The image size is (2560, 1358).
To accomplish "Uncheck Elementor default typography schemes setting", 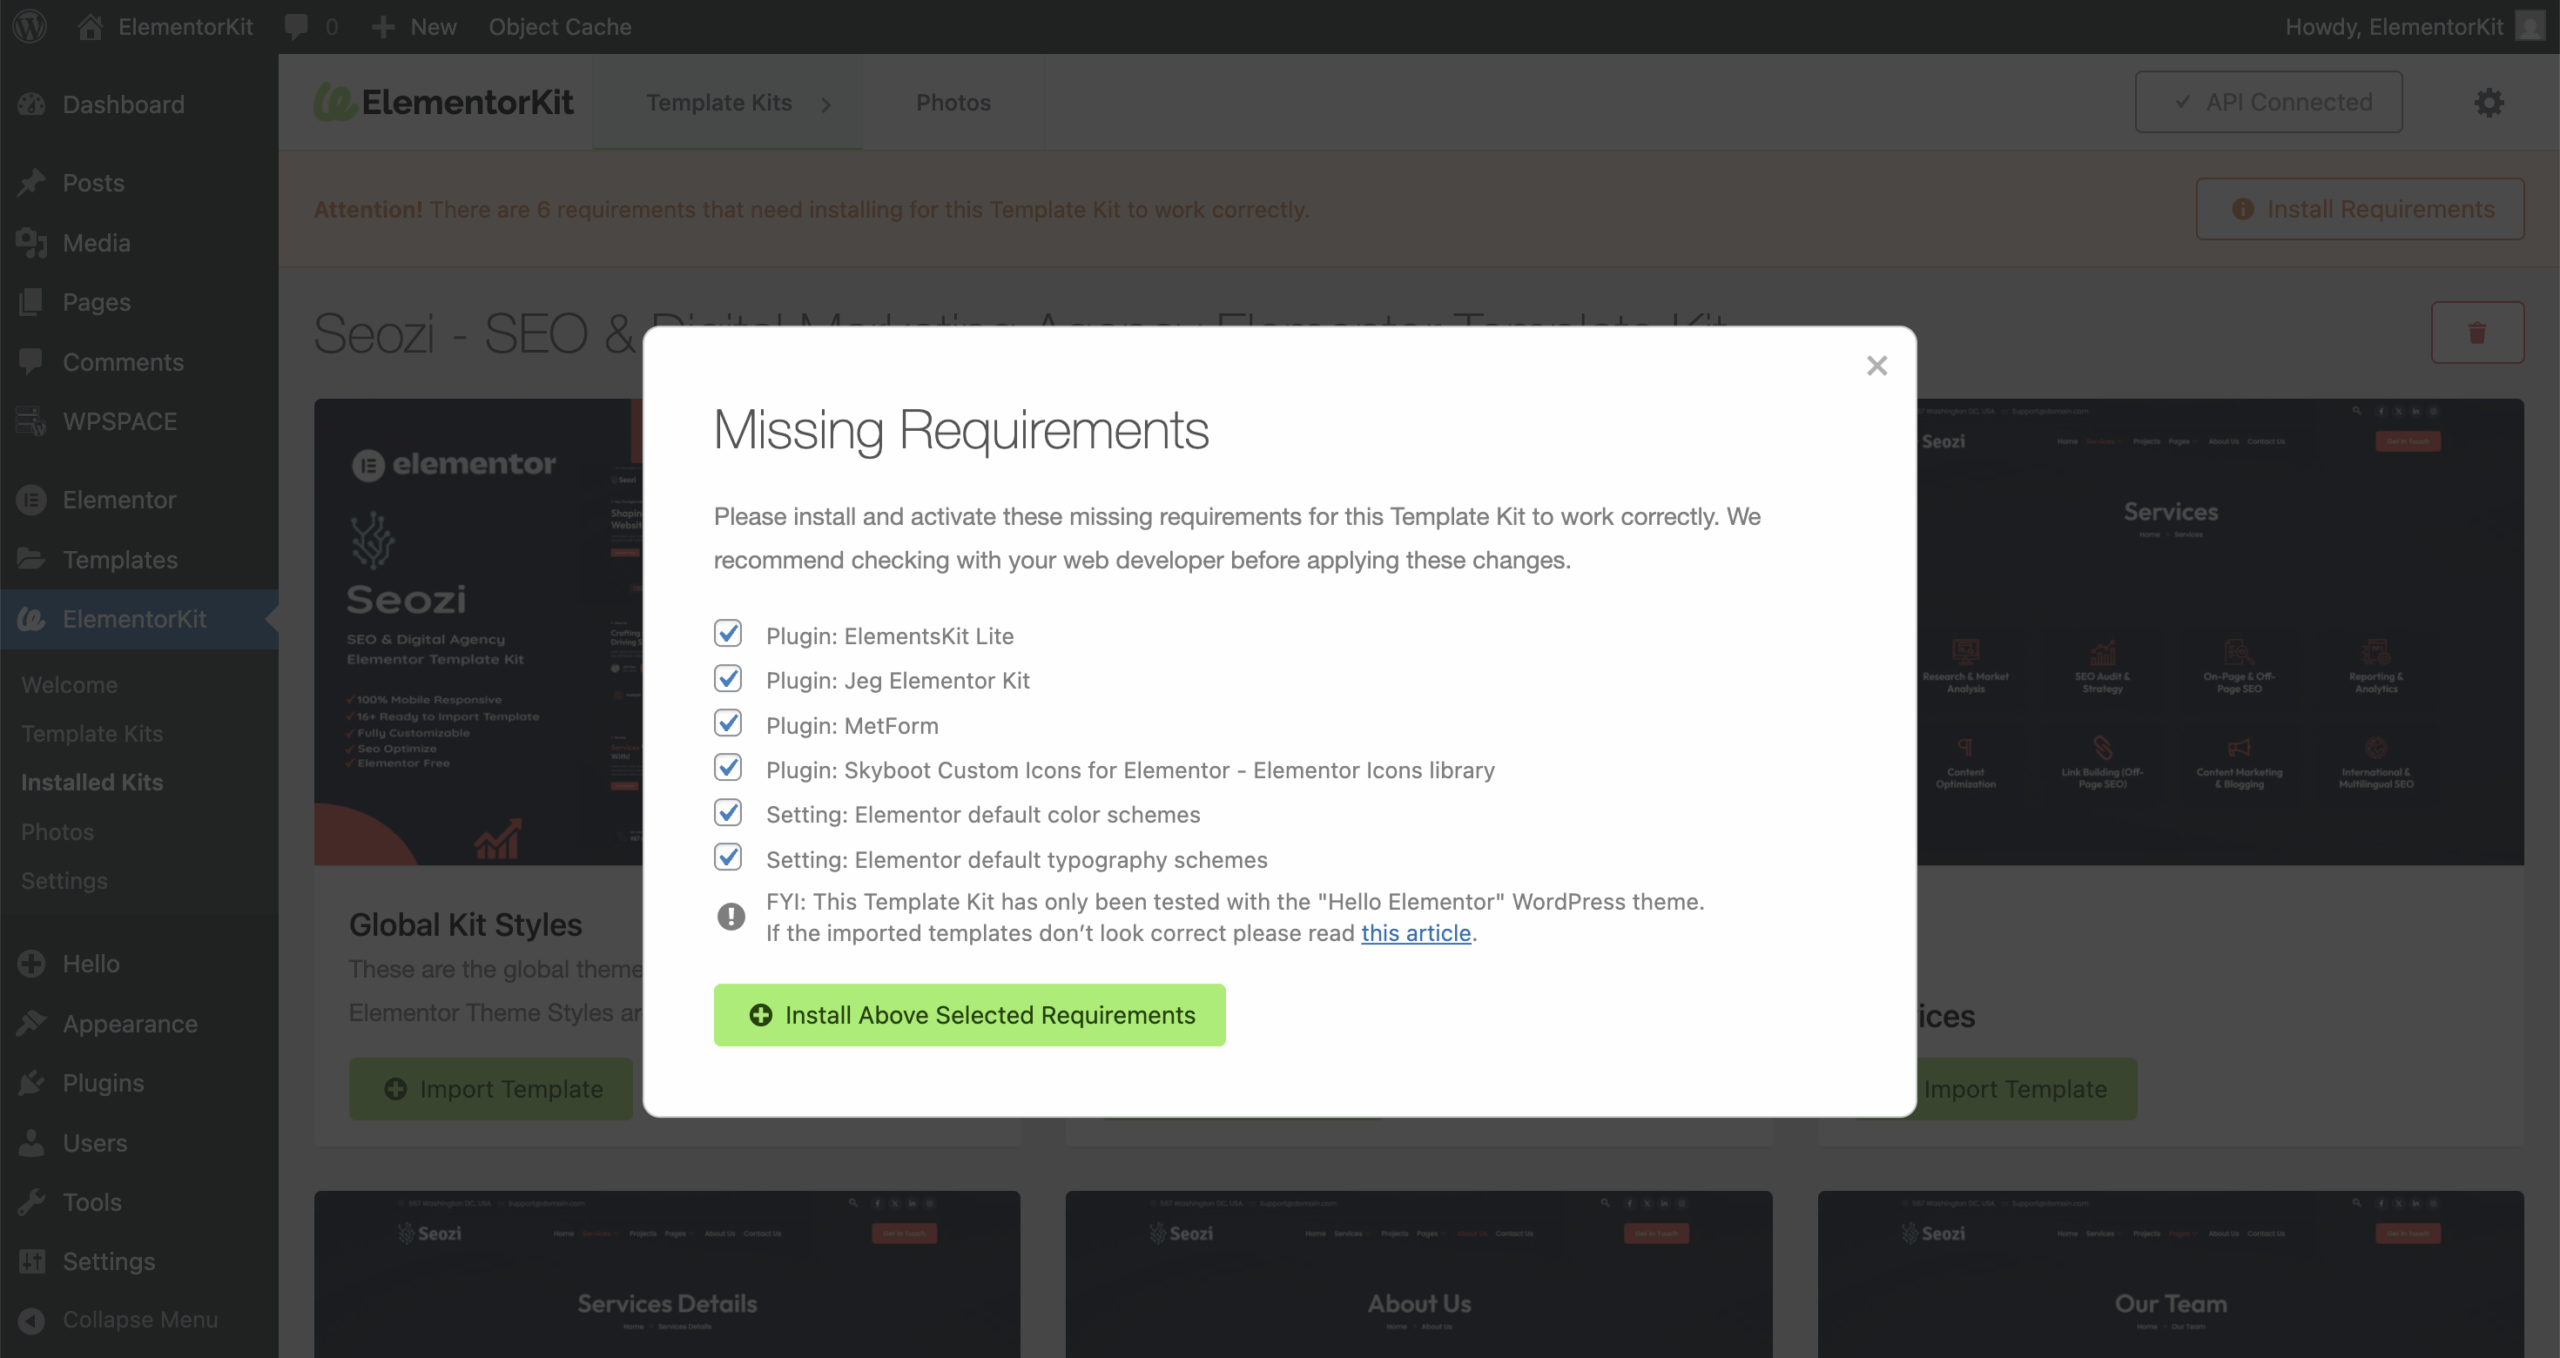I will (x=728, y=858).
